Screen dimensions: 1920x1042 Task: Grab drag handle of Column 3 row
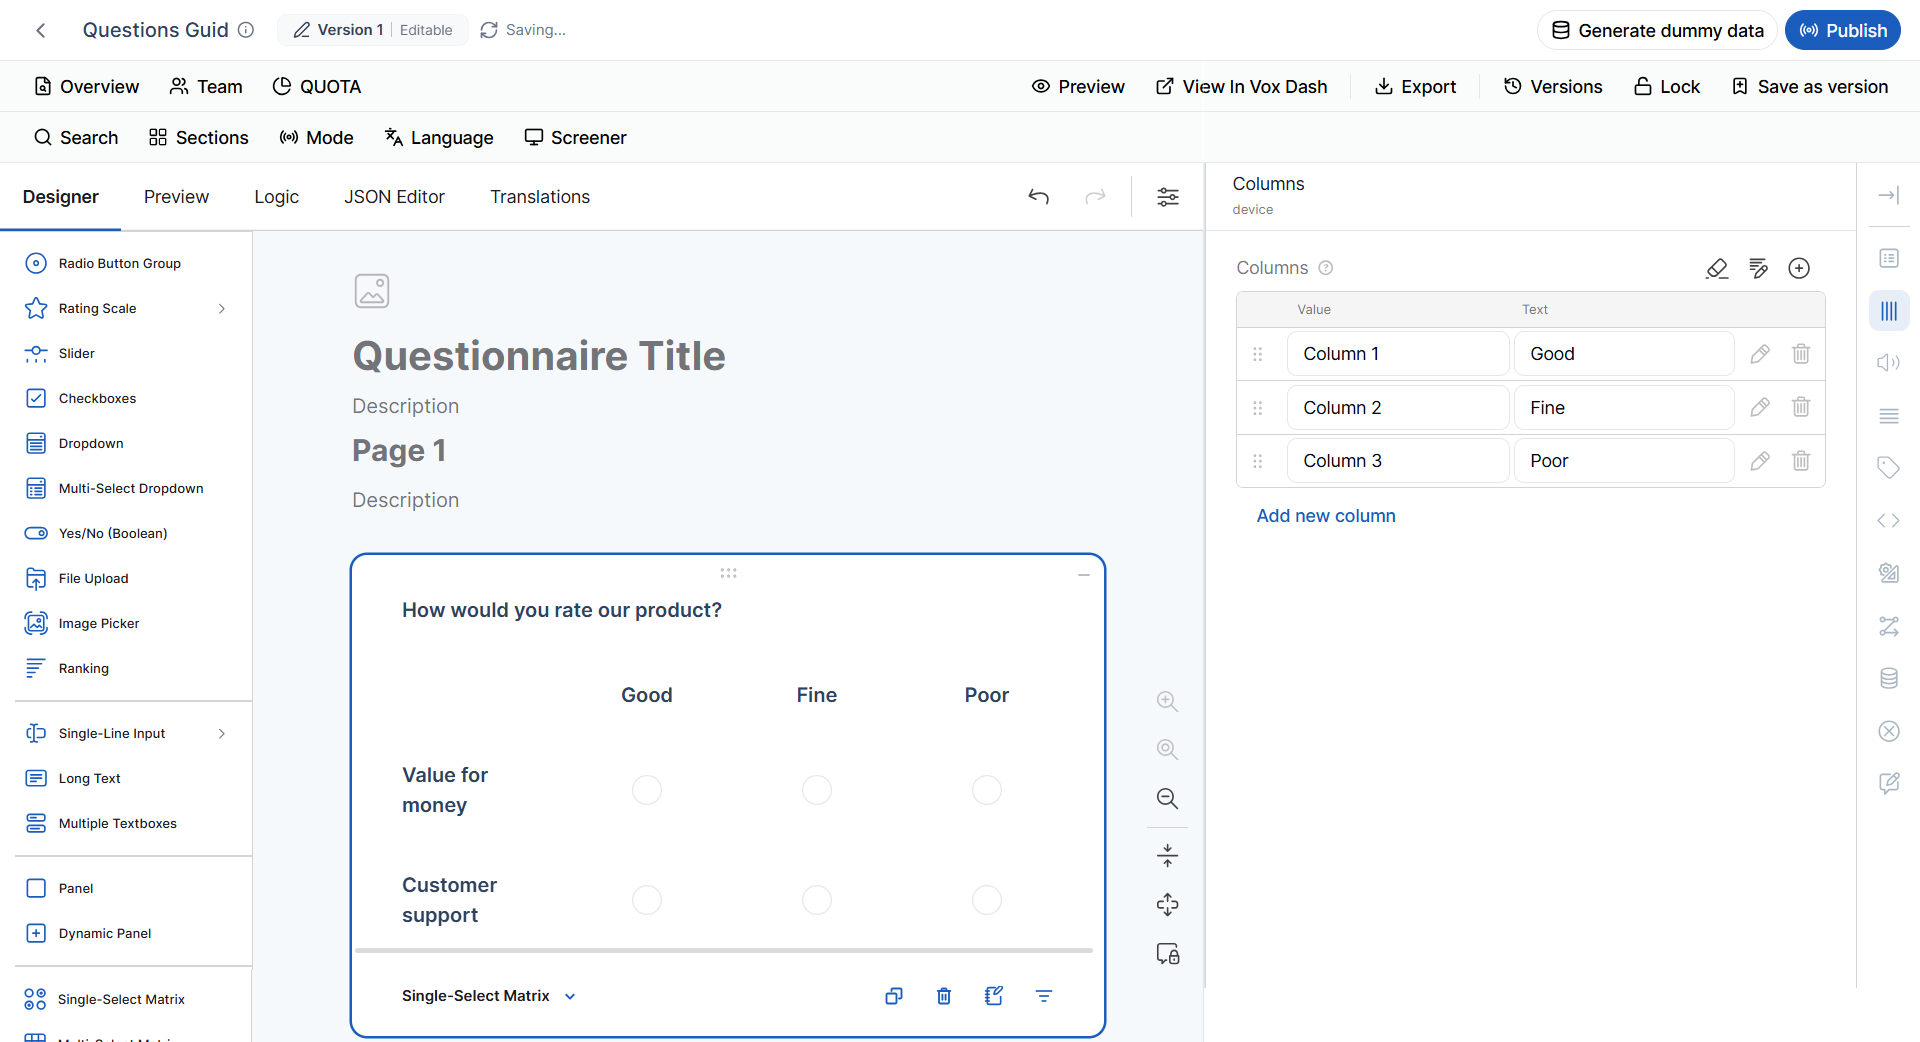coord(1258,461)
